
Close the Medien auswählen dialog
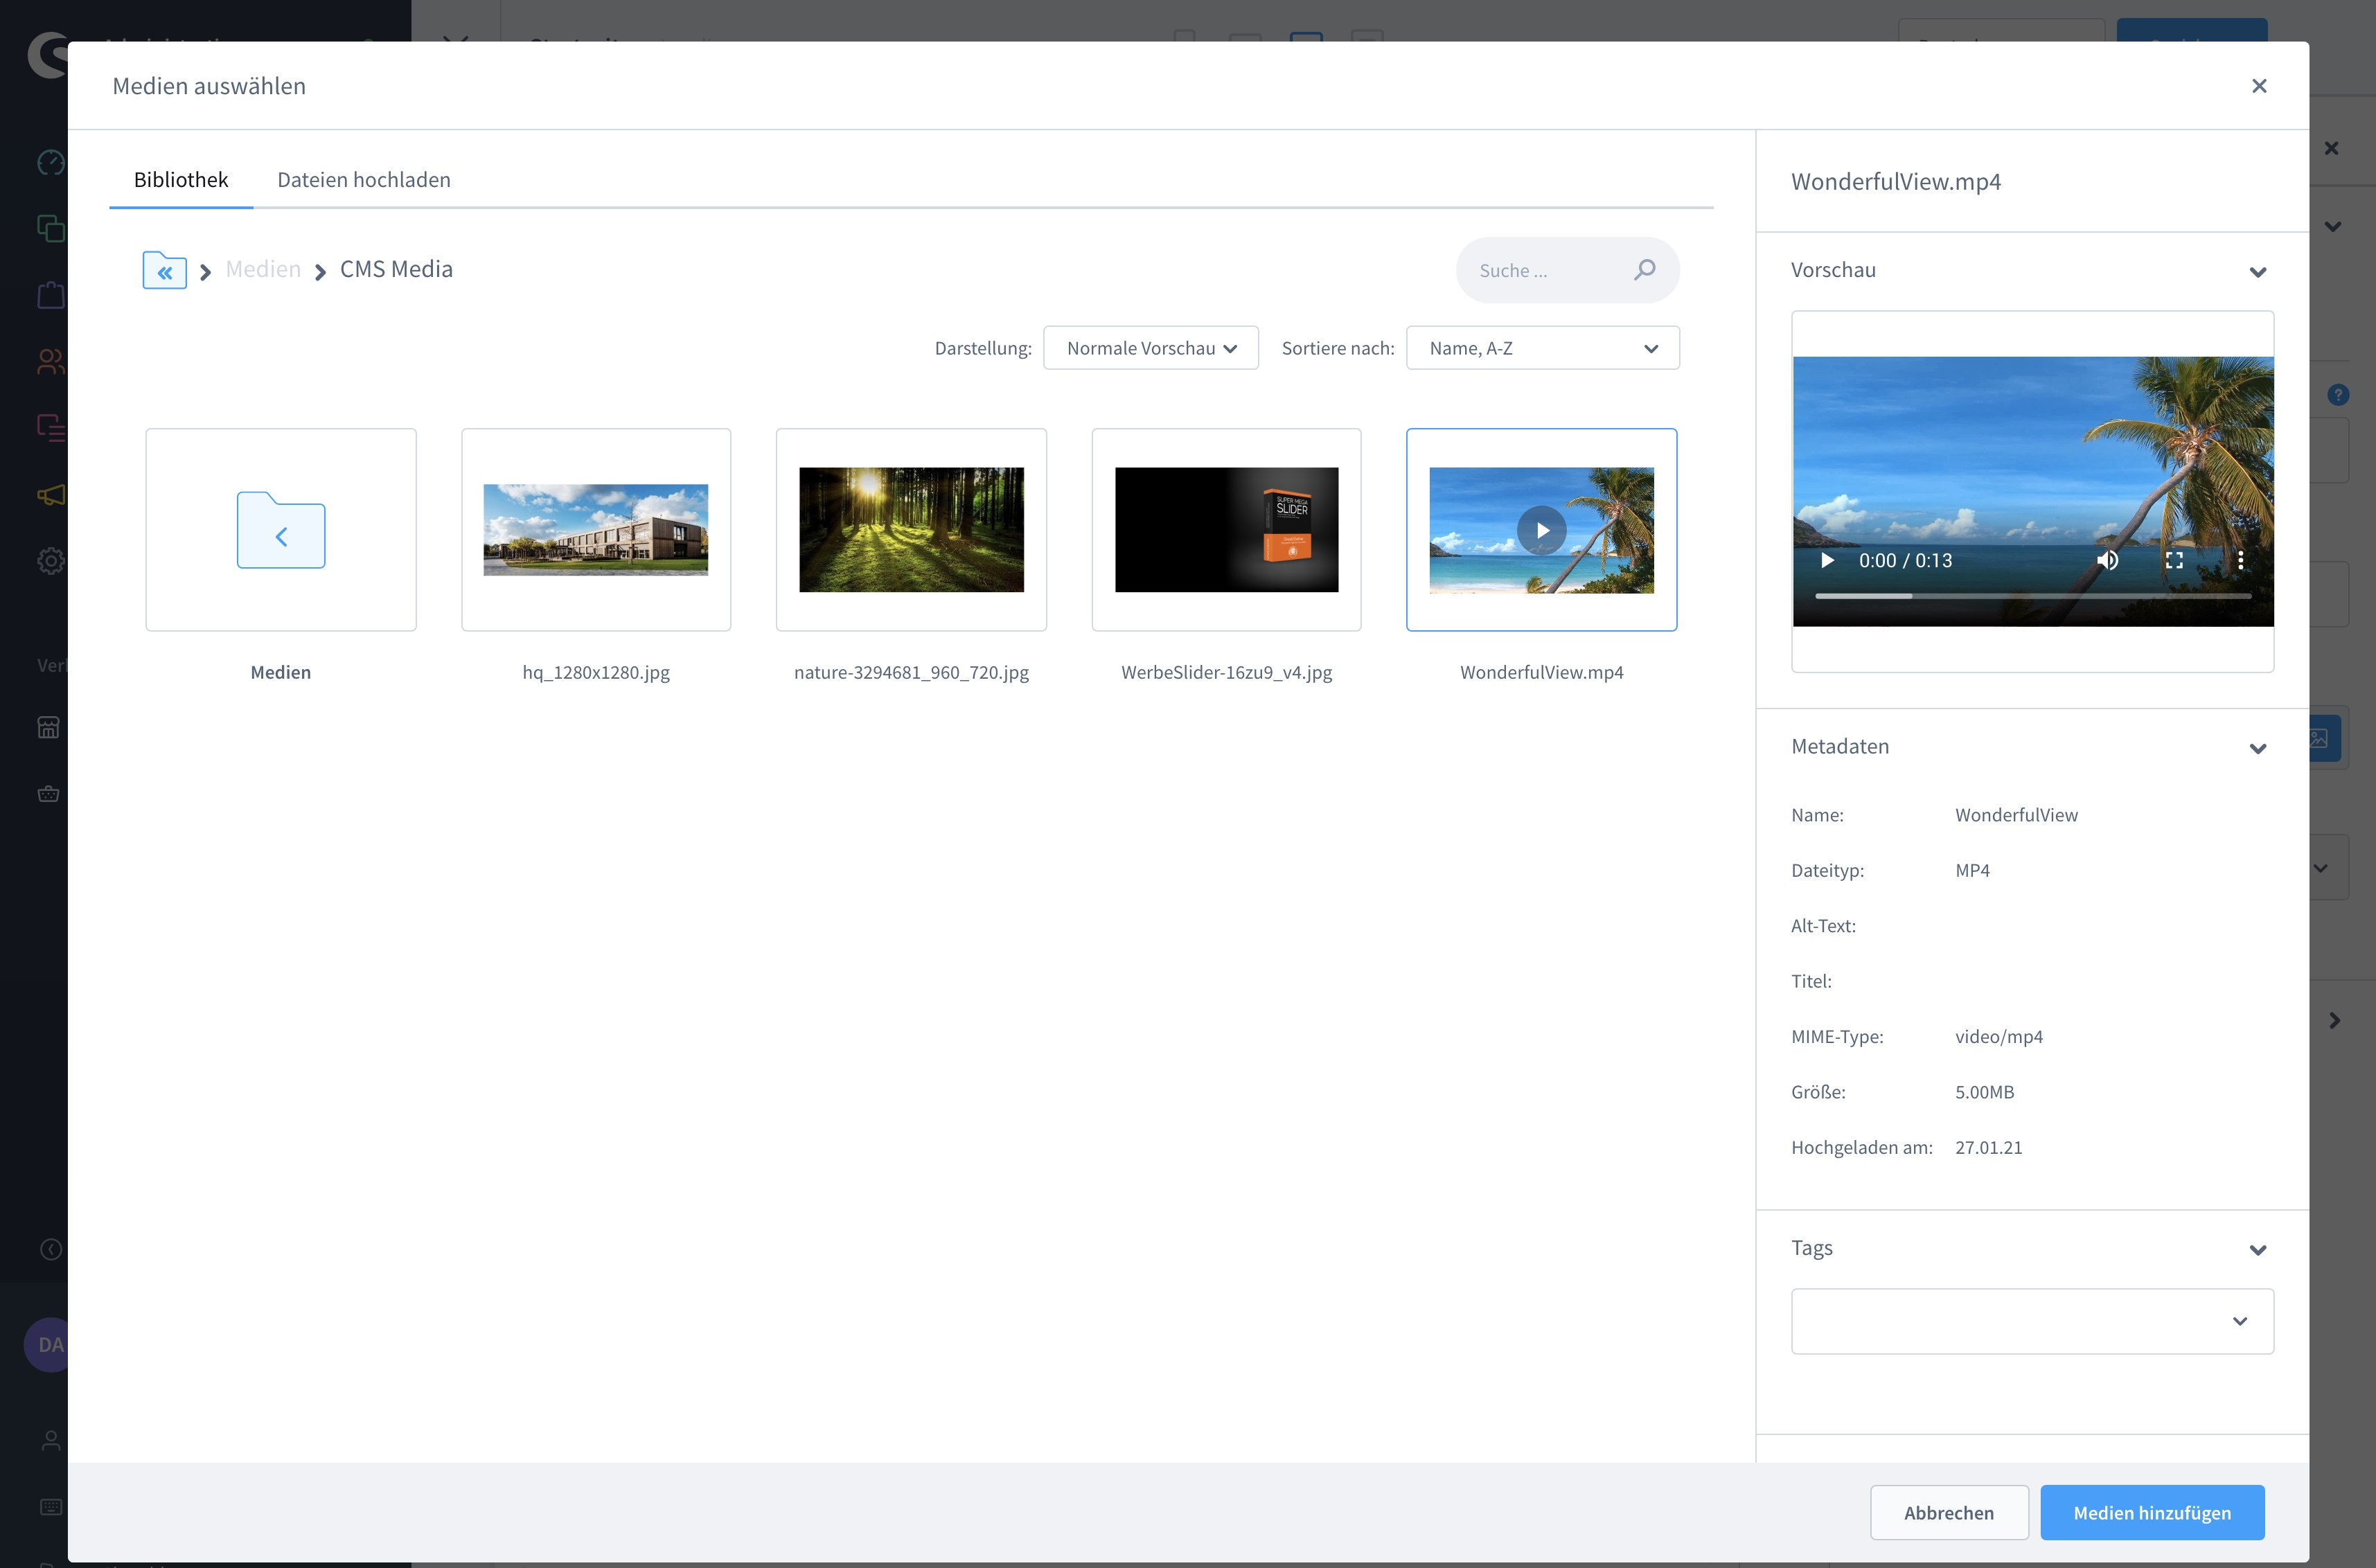pyautogui.click(x=2259, y=86)
